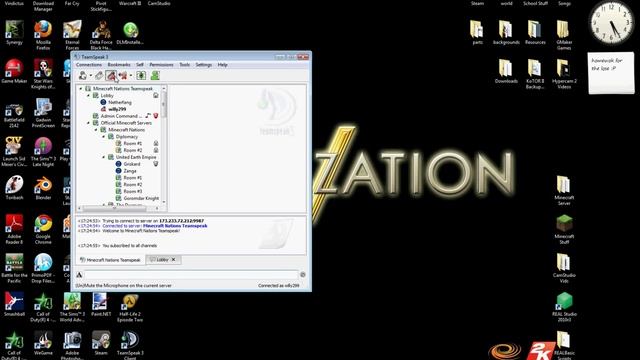Open the Half-Life 2 Episode Two desktop icon
640x360 pixels.
[130, 308]
